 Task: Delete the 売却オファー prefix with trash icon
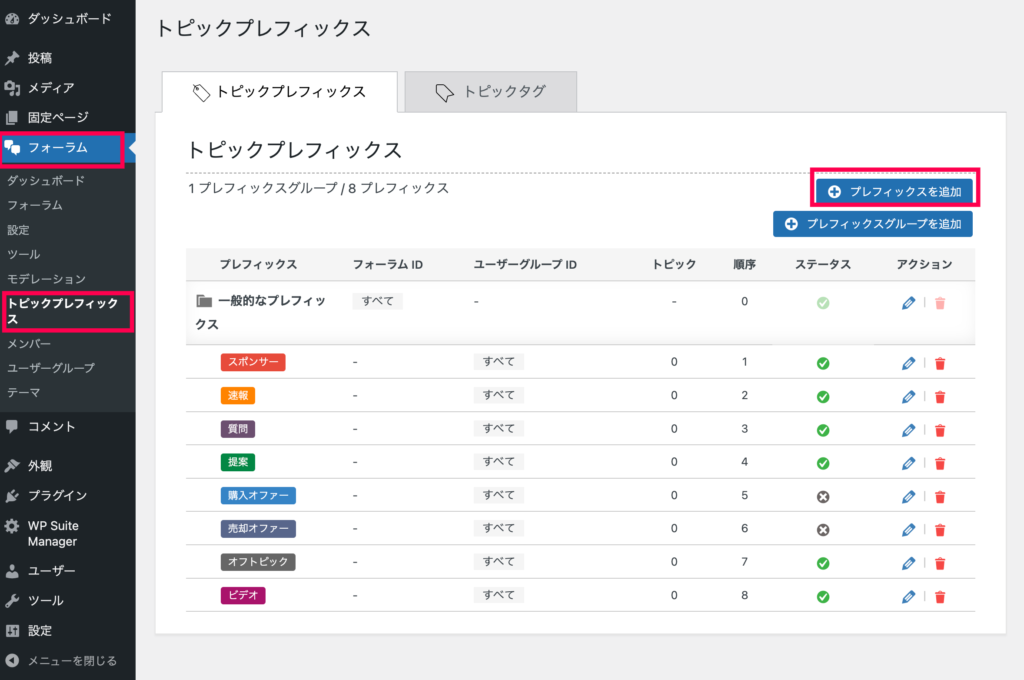[940, 530]
